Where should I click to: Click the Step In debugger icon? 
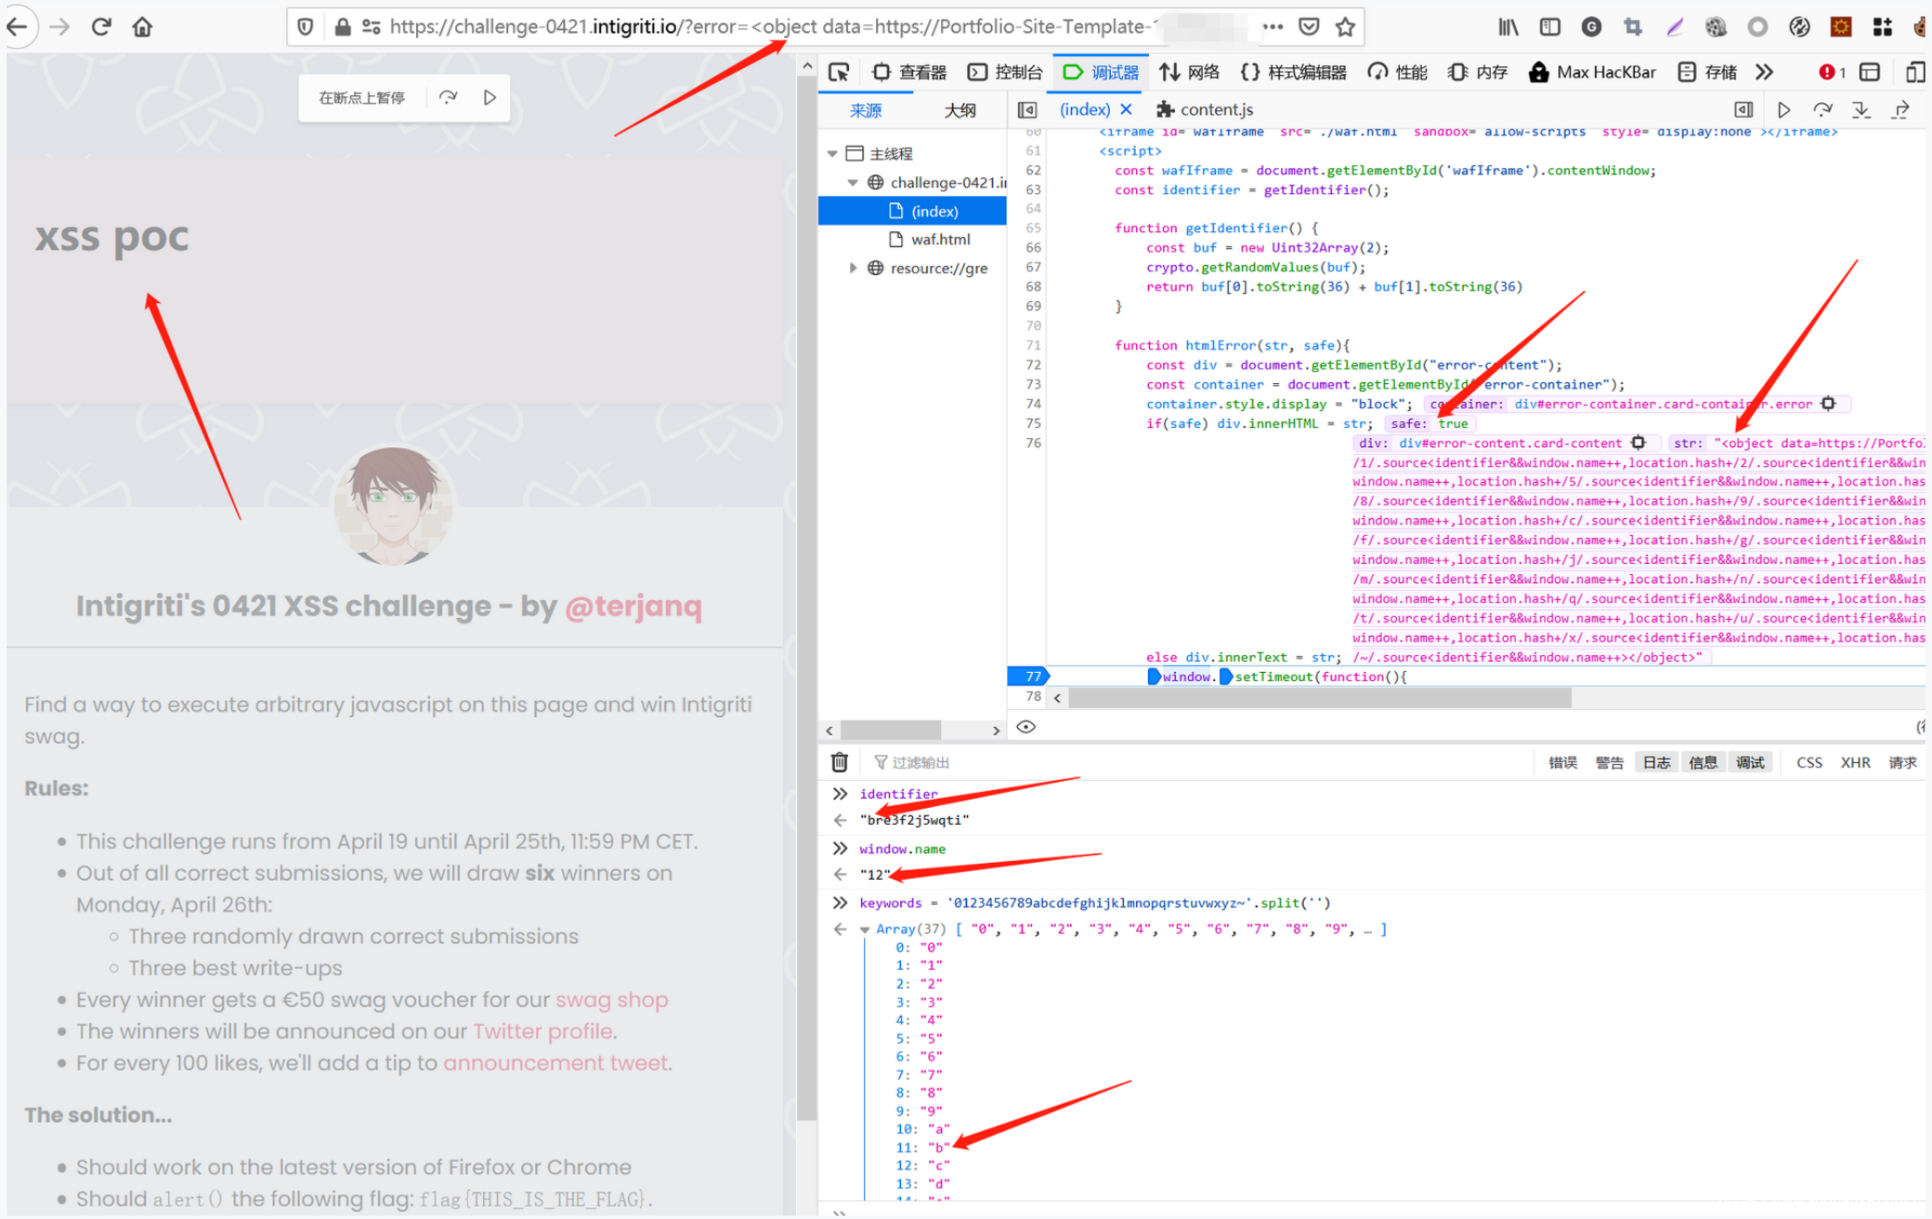[x=1861, y=110]
